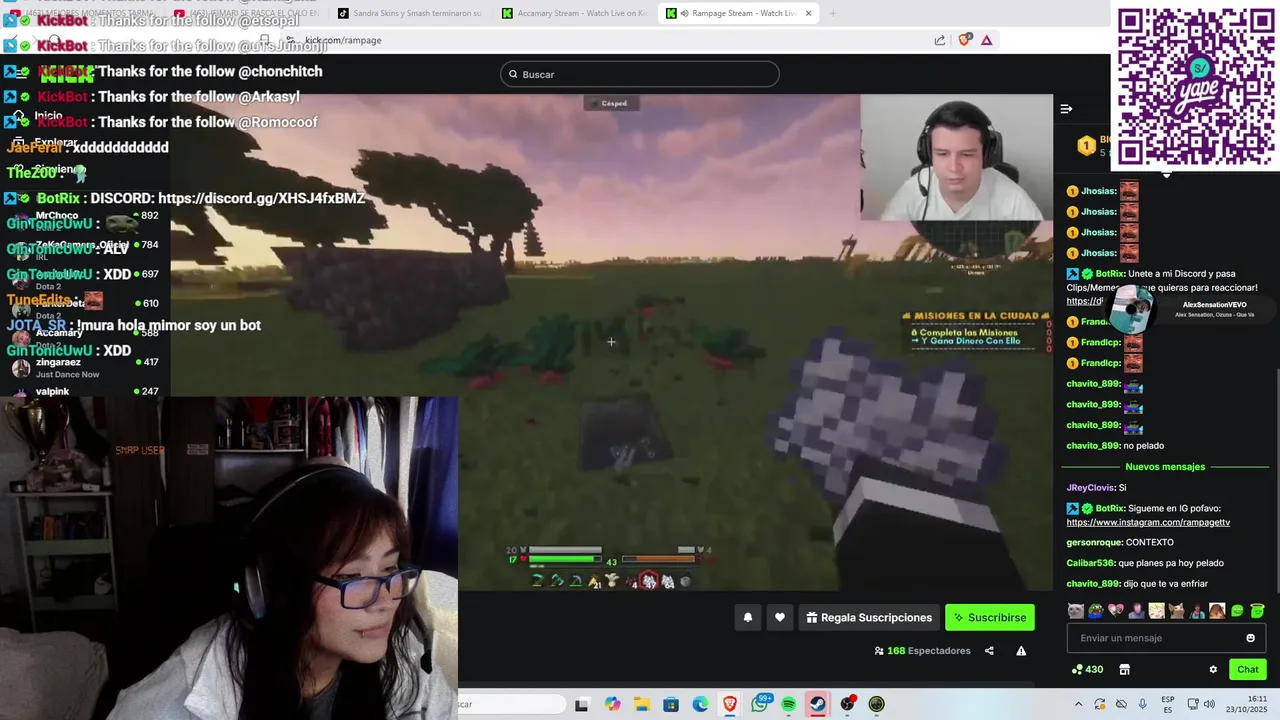Click the green Suscribirse button
The image size is (1280, 720).
click(990, 618)
